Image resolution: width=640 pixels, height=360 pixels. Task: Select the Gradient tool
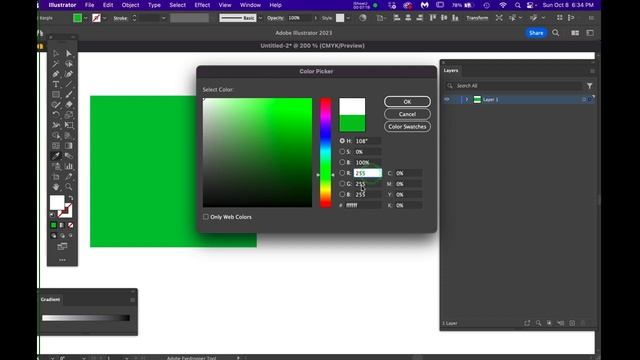69,146
